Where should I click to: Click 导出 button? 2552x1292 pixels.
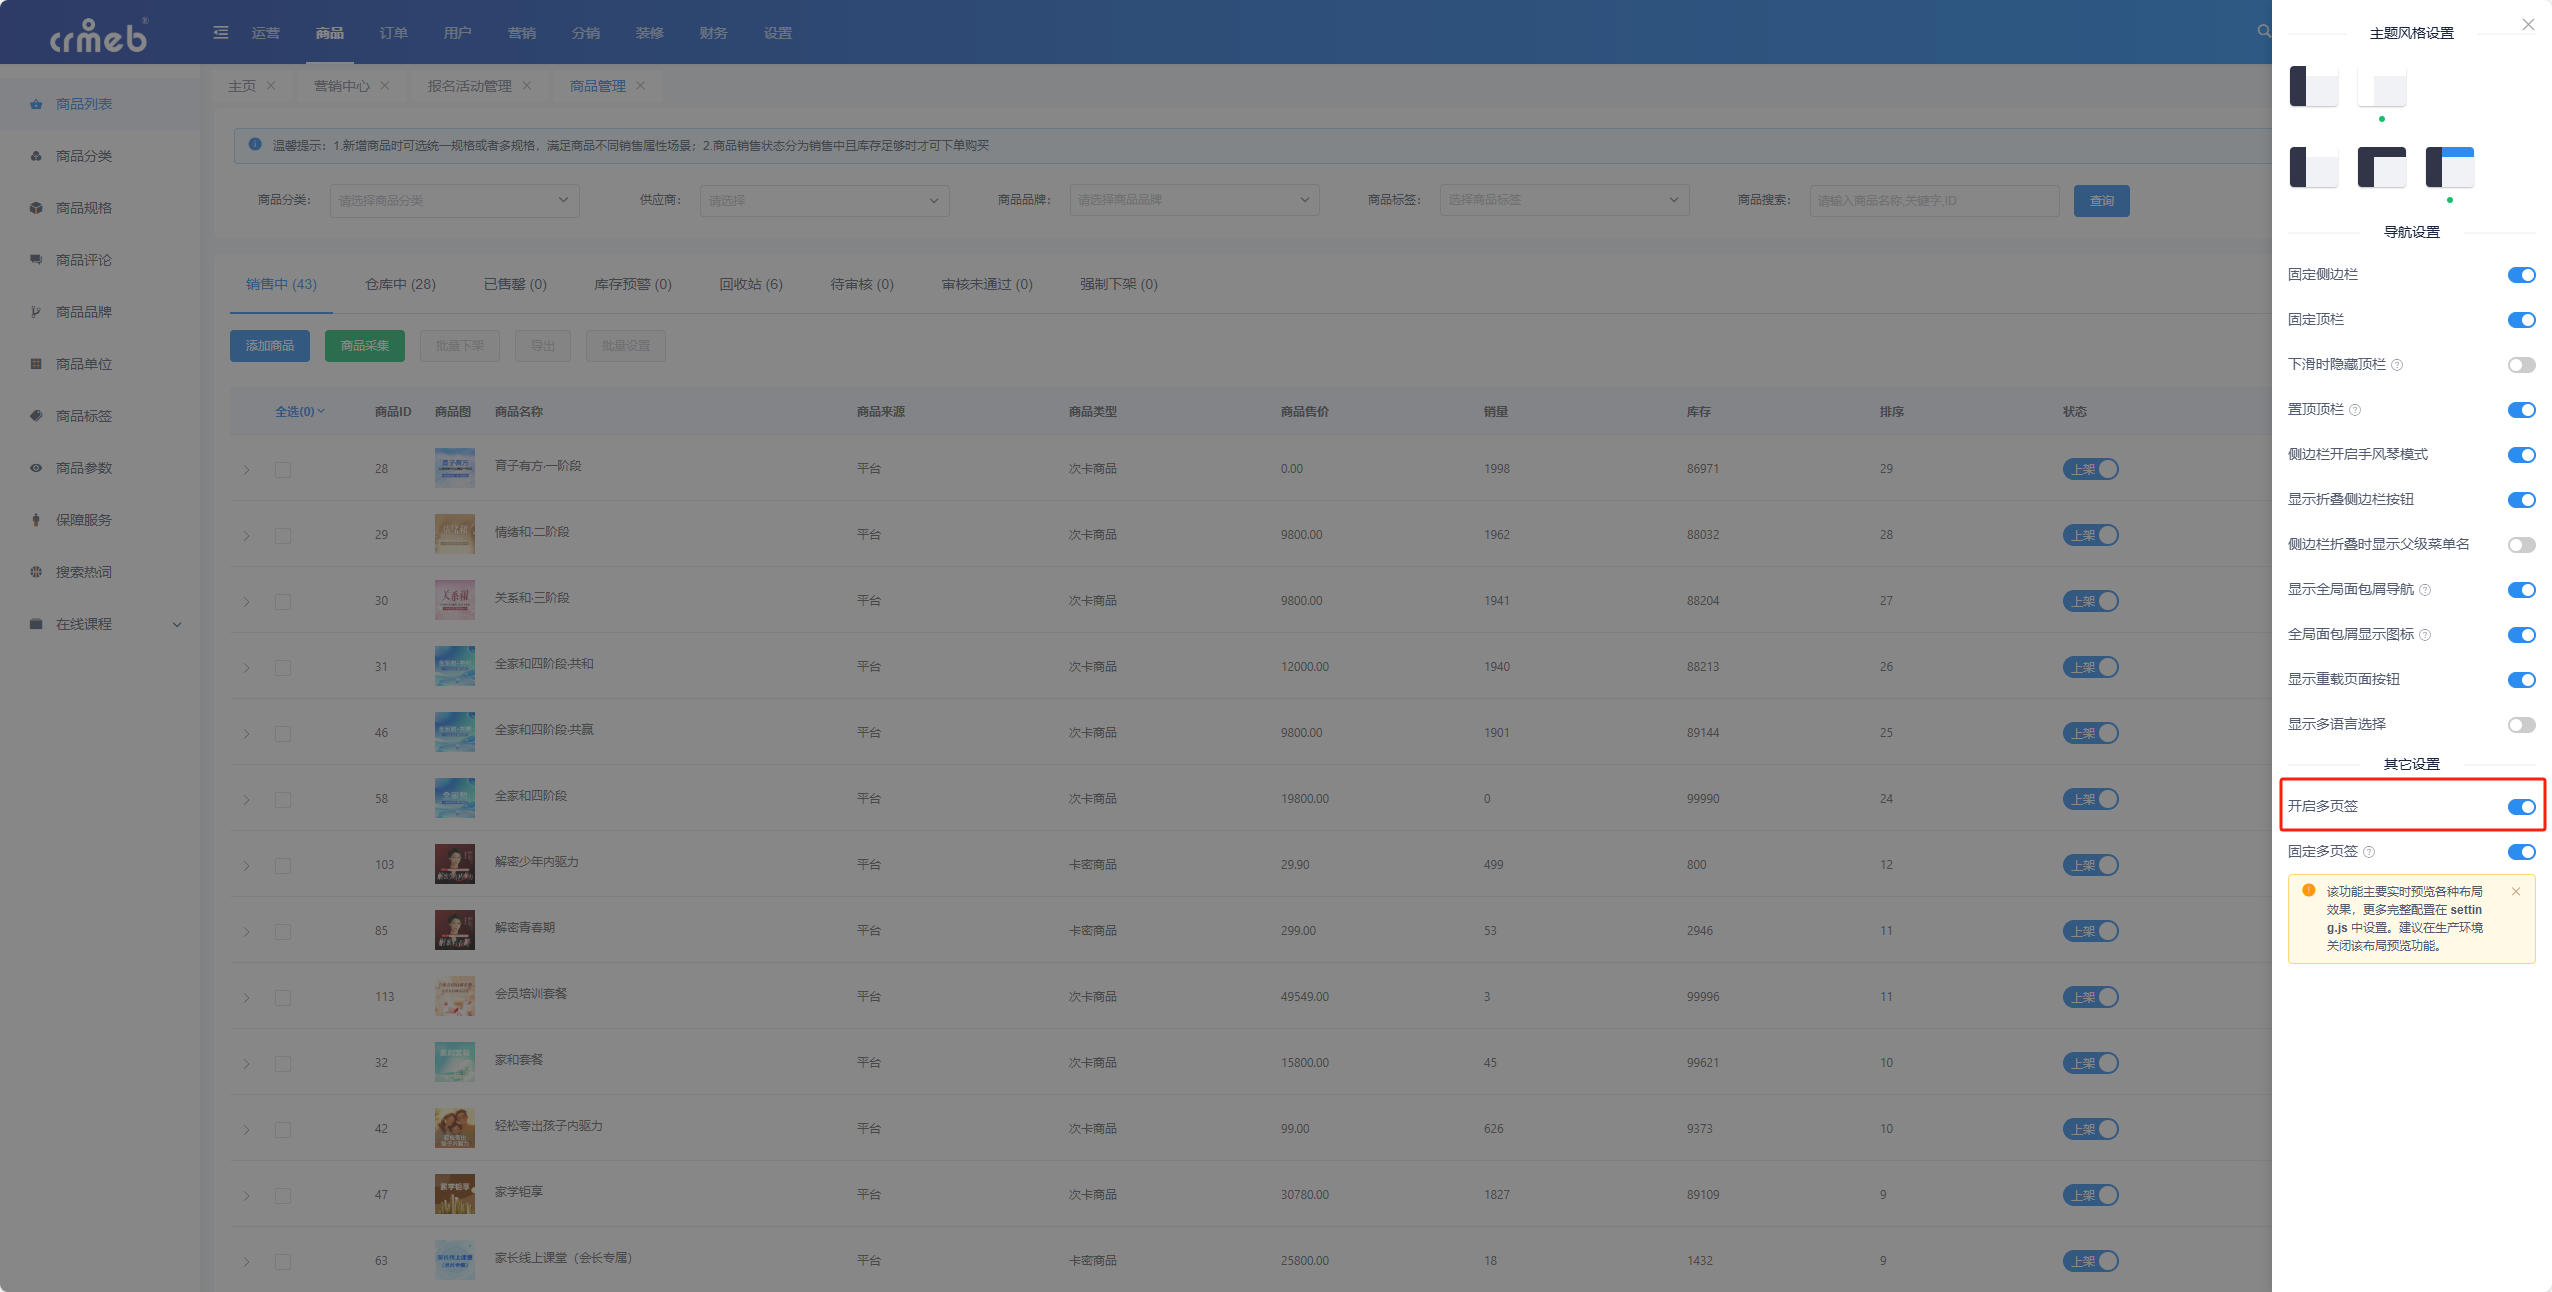coord(543,346)
